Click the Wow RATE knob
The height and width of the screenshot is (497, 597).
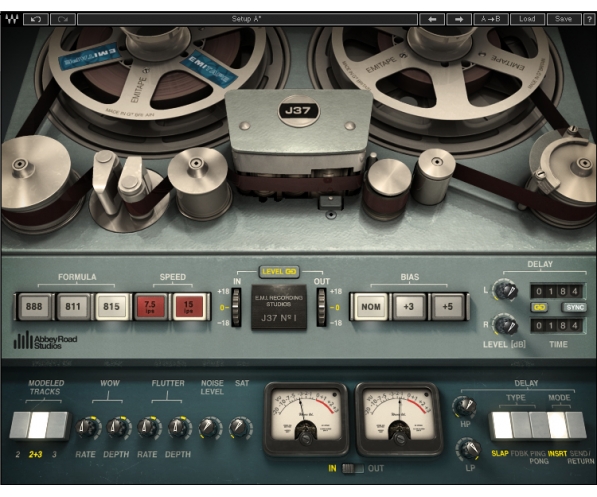(x=85, y=428)
